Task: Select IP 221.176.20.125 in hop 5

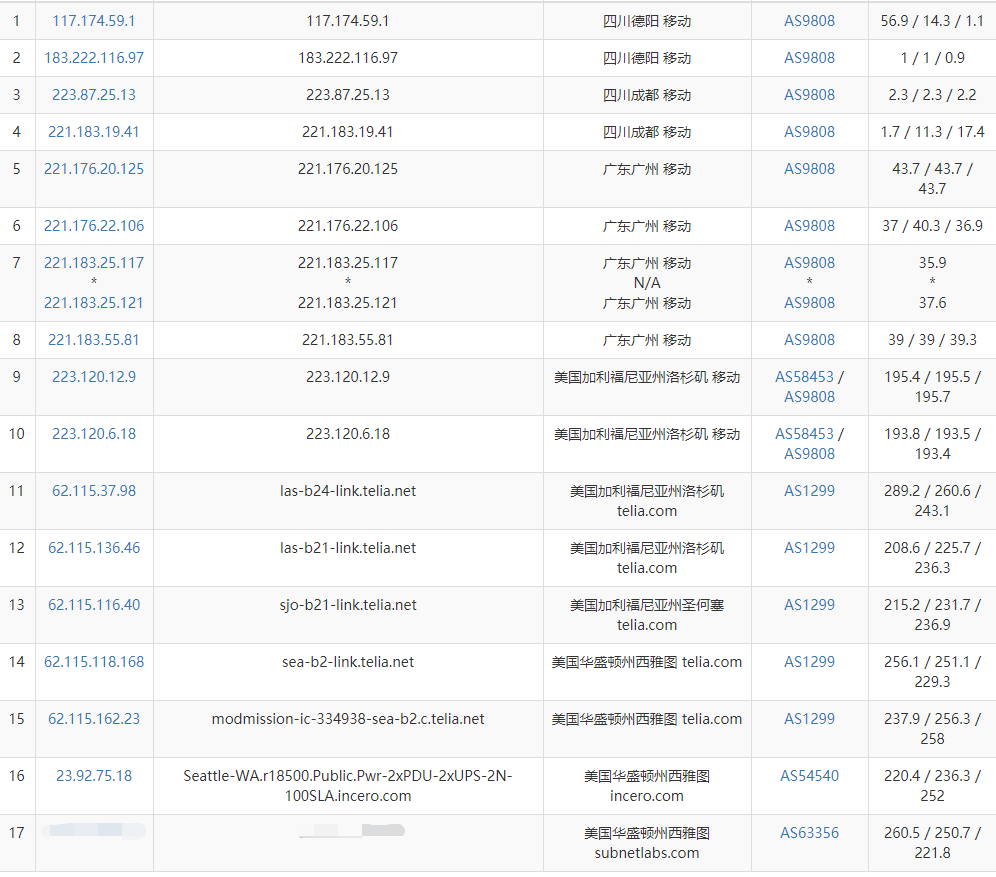Action: click(93, 169)
